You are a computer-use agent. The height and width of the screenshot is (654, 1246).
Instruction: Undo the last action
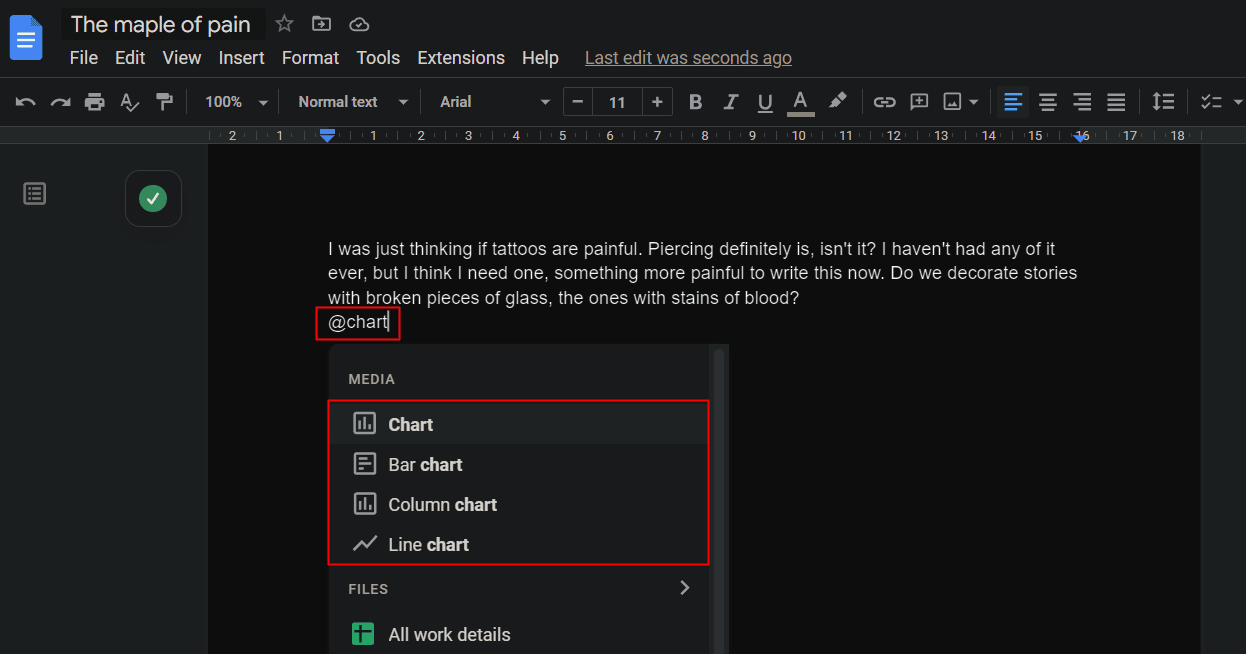pyautogui.click(x=26, y=102)
